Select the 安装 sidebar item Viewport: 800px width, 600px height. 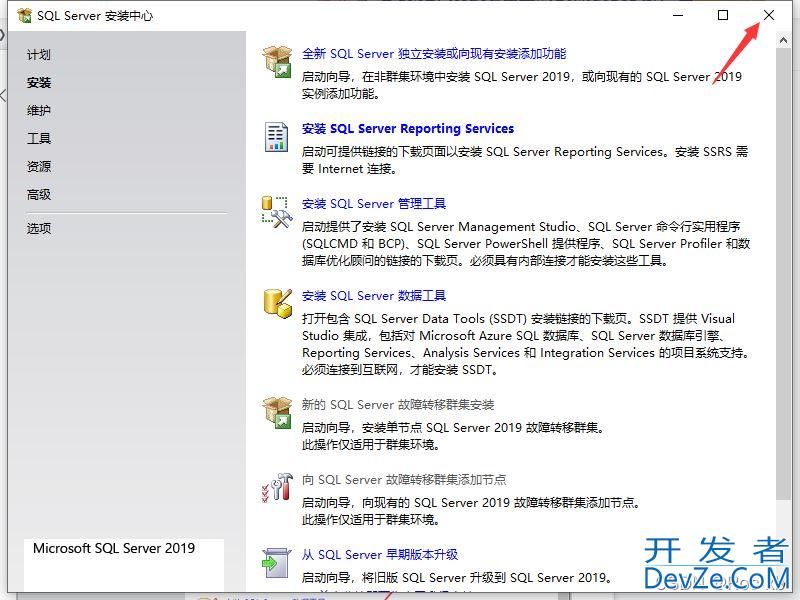[39, 83]
